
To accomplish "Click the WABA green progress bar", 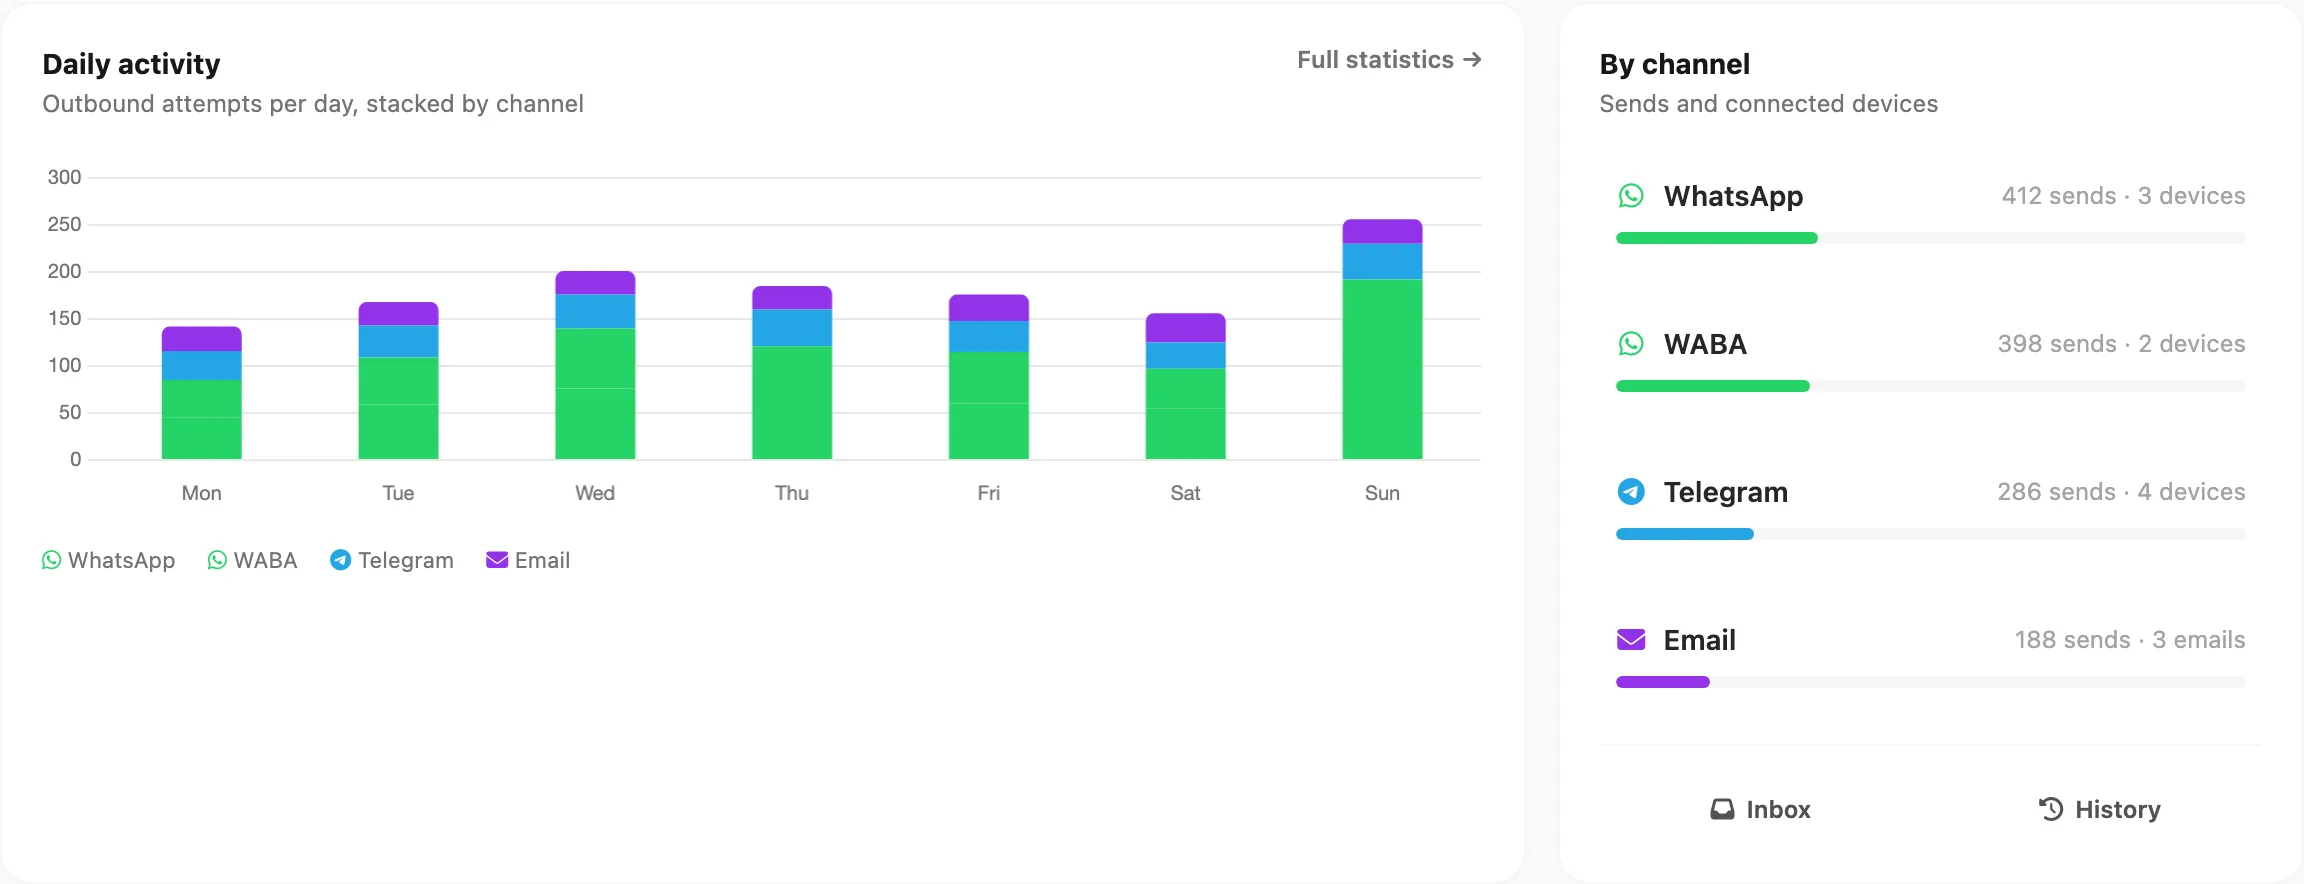I will click(x=1713, y=386).
